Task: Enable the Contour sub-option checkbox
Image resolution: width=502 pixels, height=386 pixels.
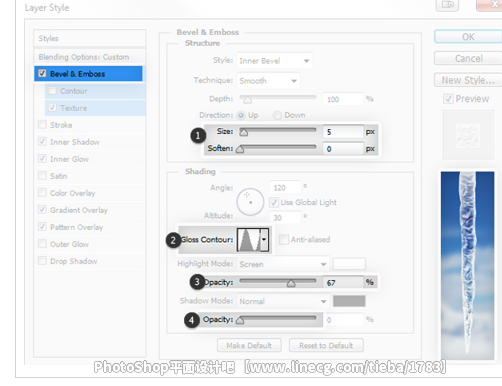Action: pyautogui.click(x=52, y=91)
